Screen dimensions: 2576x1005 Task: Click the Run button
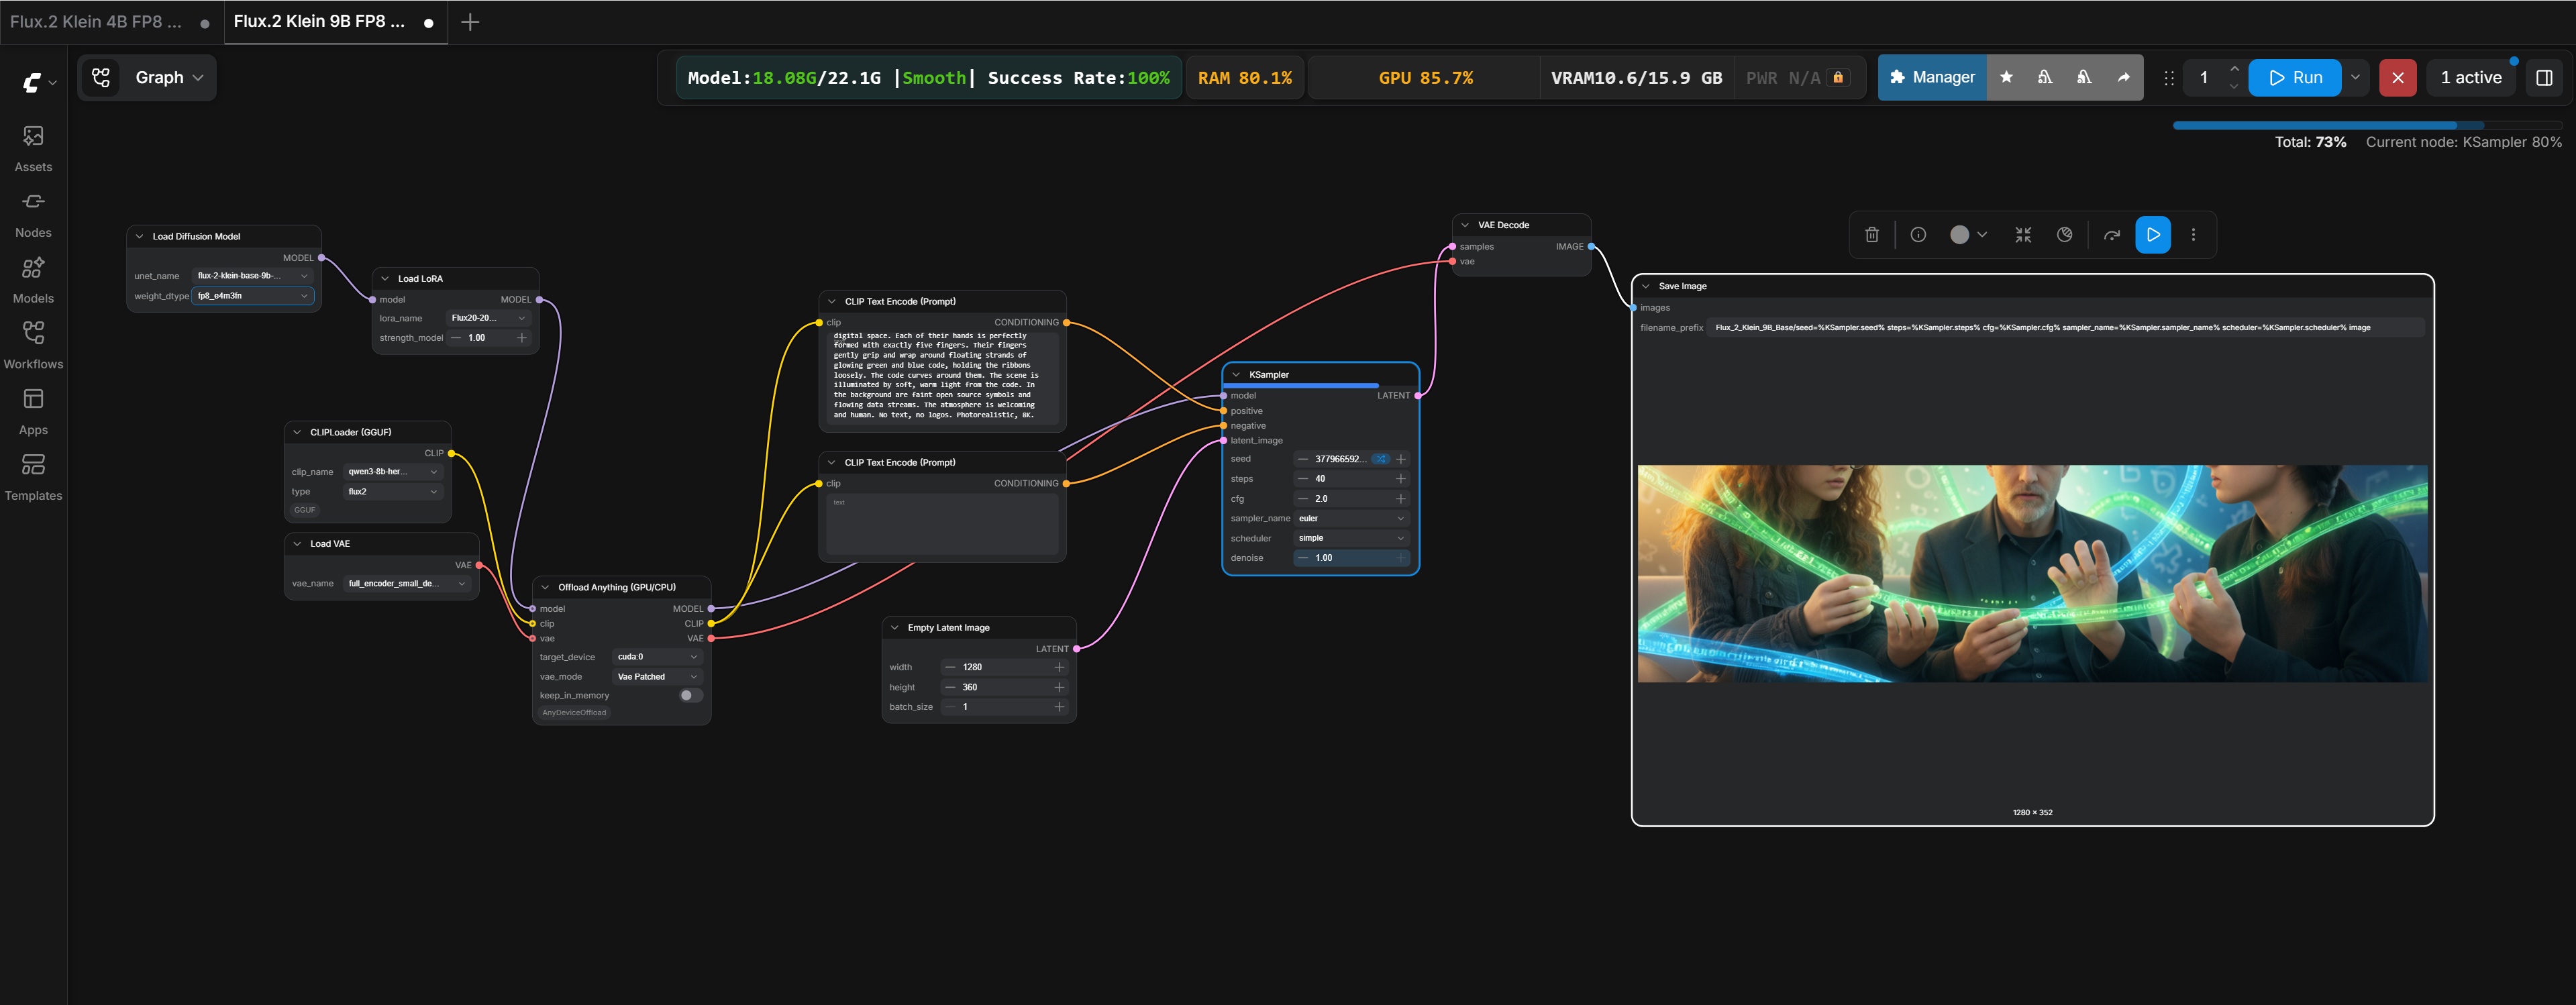[2294, 78]
